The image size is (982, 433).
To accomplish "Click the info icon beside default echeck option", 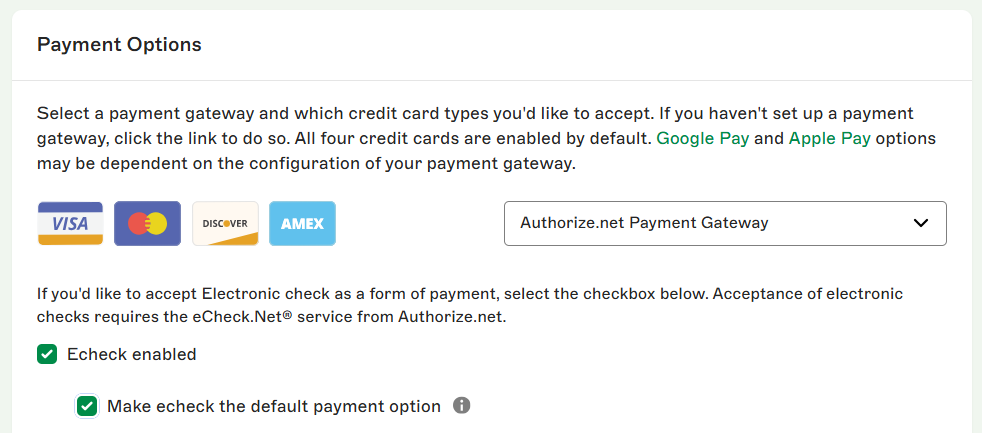I will (x=461, y=405).
